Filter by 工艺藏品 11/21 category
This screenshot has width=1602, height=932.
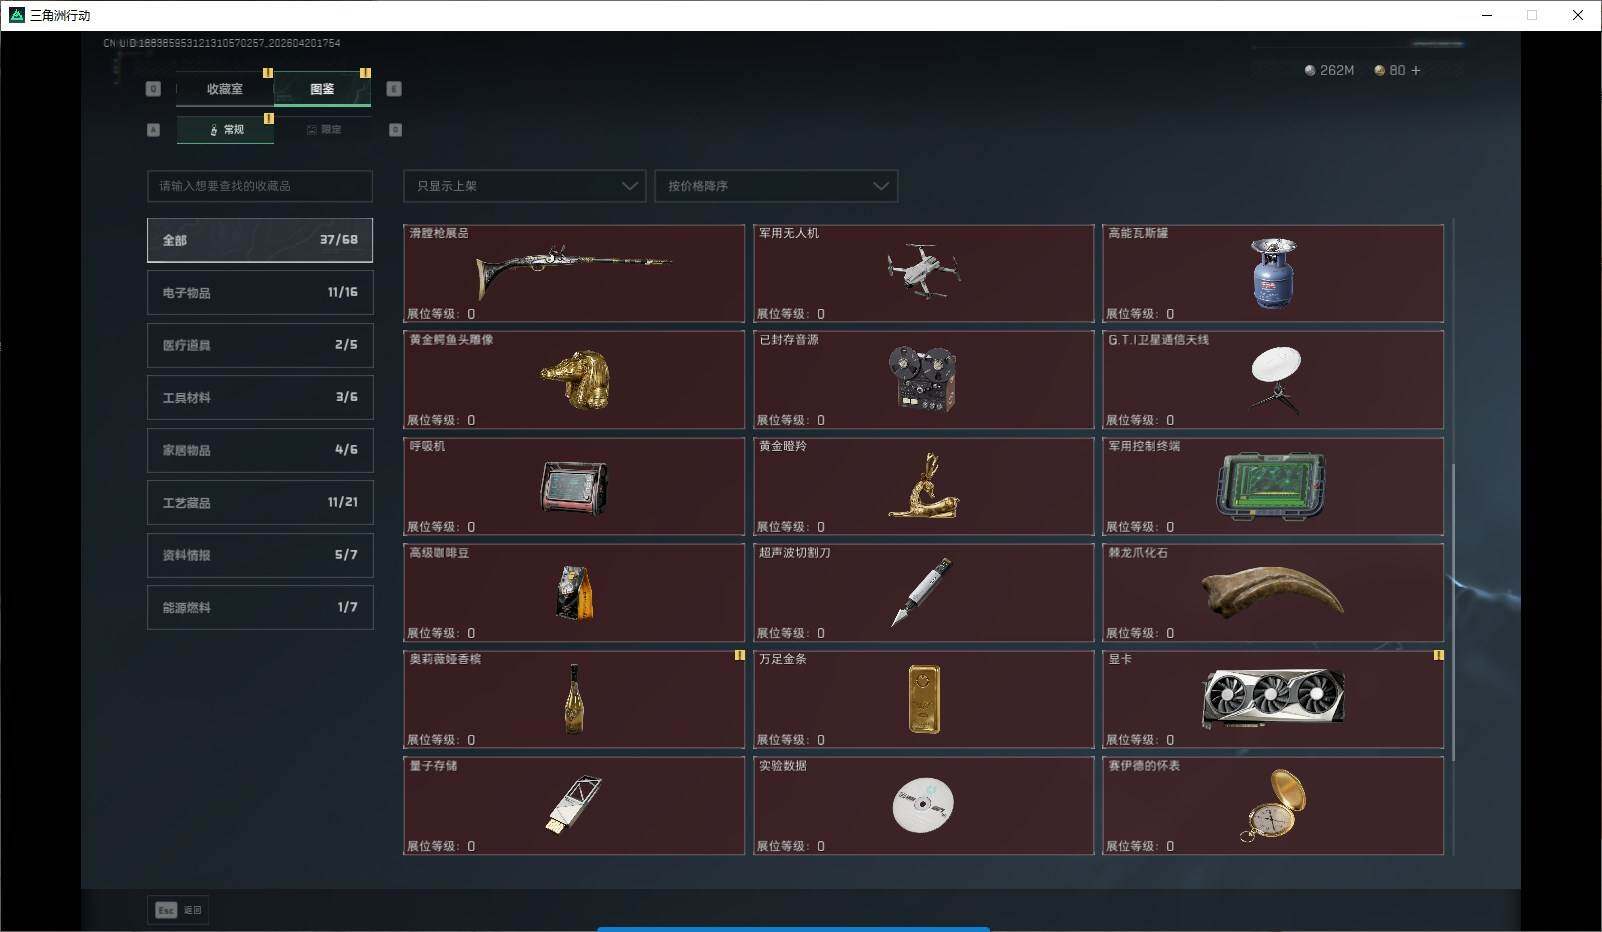260,503
